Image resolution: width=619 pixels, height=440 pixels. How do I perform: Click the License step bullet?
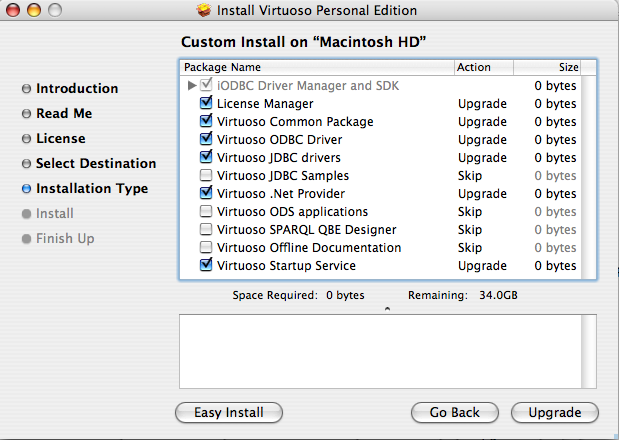pyautogui.click(x=26, y=139)
